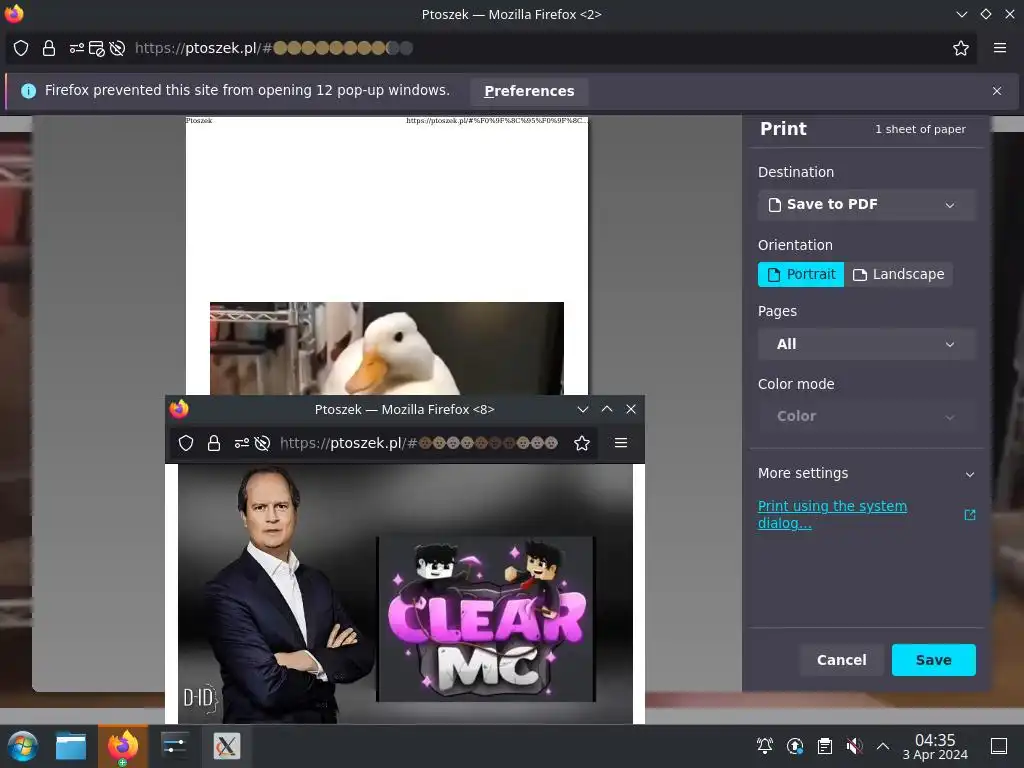The image size is (1024, 768).
Task: Dismiss the pop-up blocked notification bar
Action: (x=997, y=91)
